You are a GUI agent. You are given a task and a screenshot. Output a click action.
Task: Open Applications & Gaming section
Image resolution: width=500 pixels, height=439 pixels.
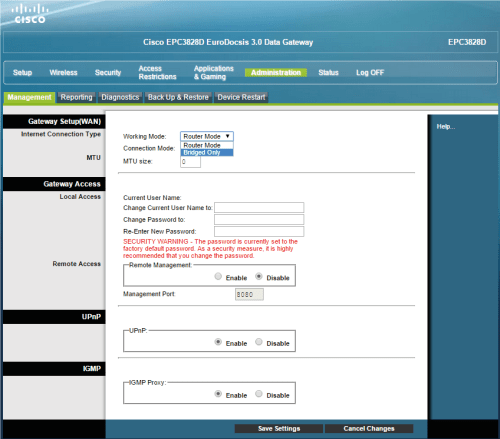[214, 72]
